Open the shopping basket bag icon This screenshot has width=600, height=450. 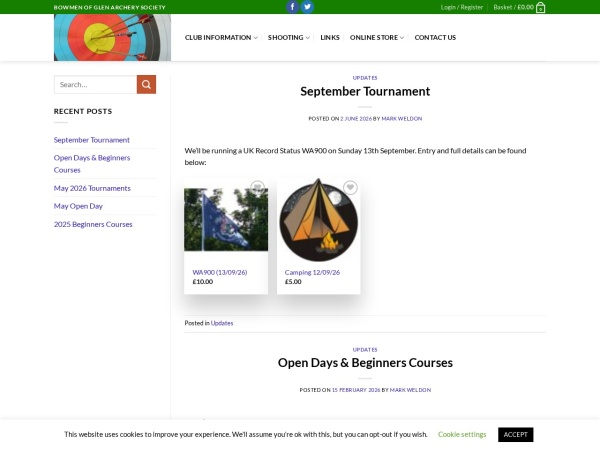540,7
